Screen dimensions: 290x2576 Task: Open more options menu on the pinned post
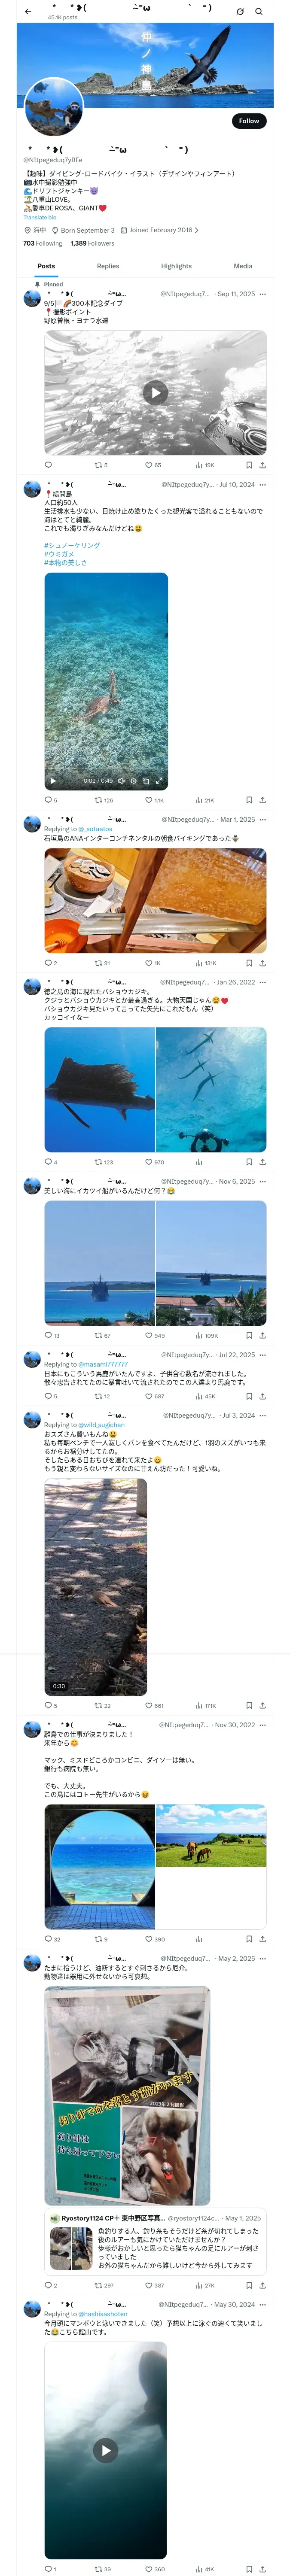[x=263, y=294]
